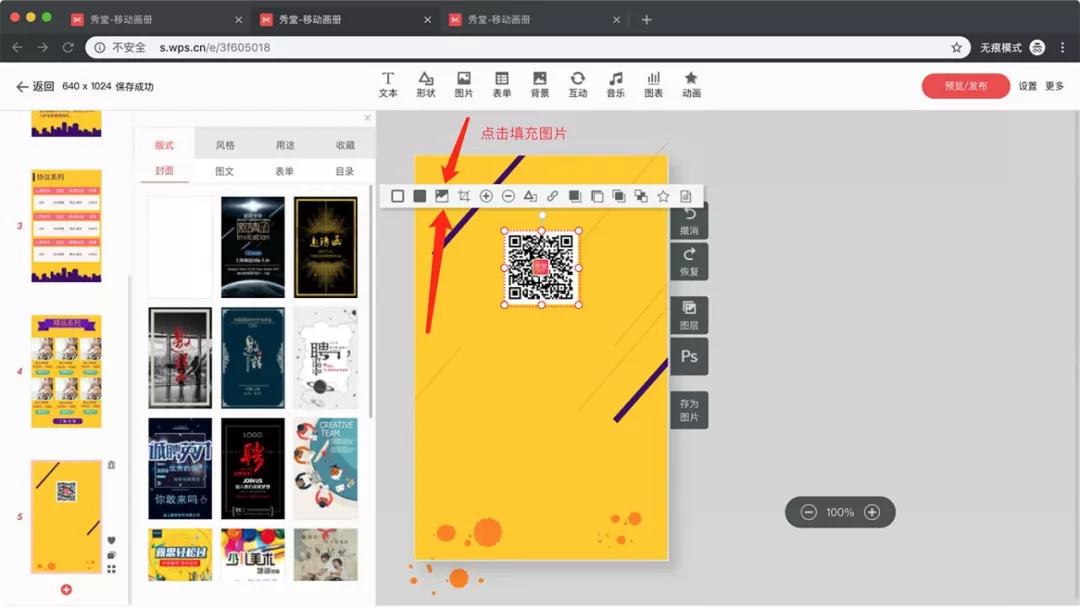
Task: Select the solid fill square icon in floating toolbar
Action: (x=419, y=196)
